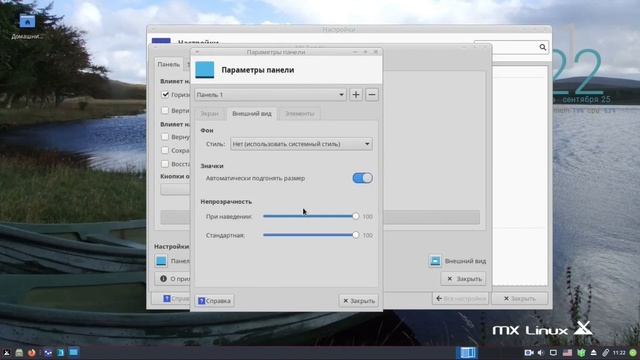640x360 pixels.
Task: Check the 'Верну...' checkbox
Action: click(x=165, y=137)
